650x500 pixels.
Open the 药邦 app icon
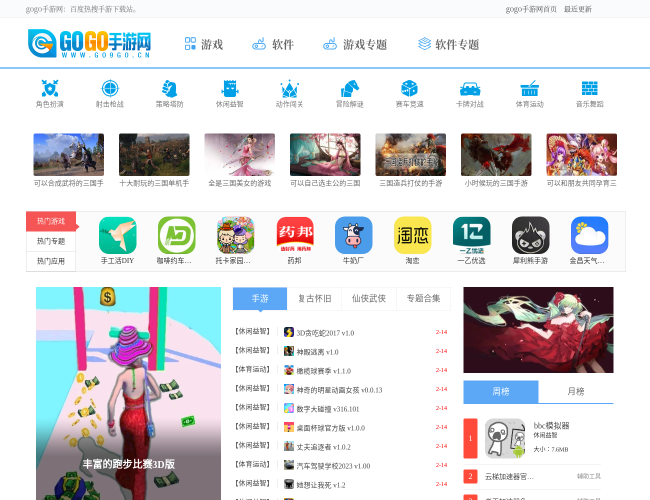tap(295, 235)
